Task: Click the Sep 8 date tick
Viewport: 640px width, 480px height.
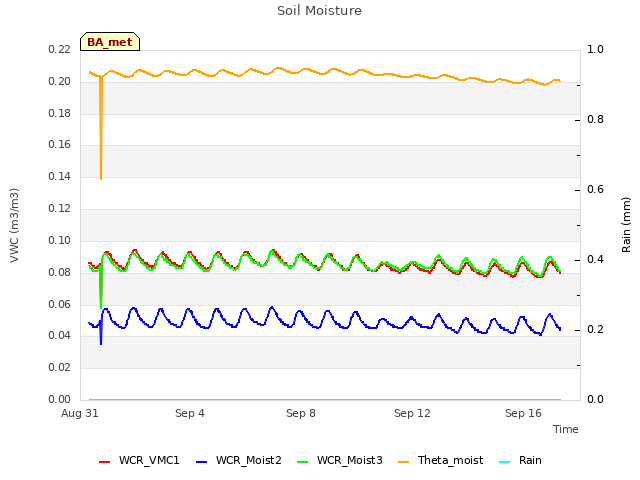Action: (301, 413)
